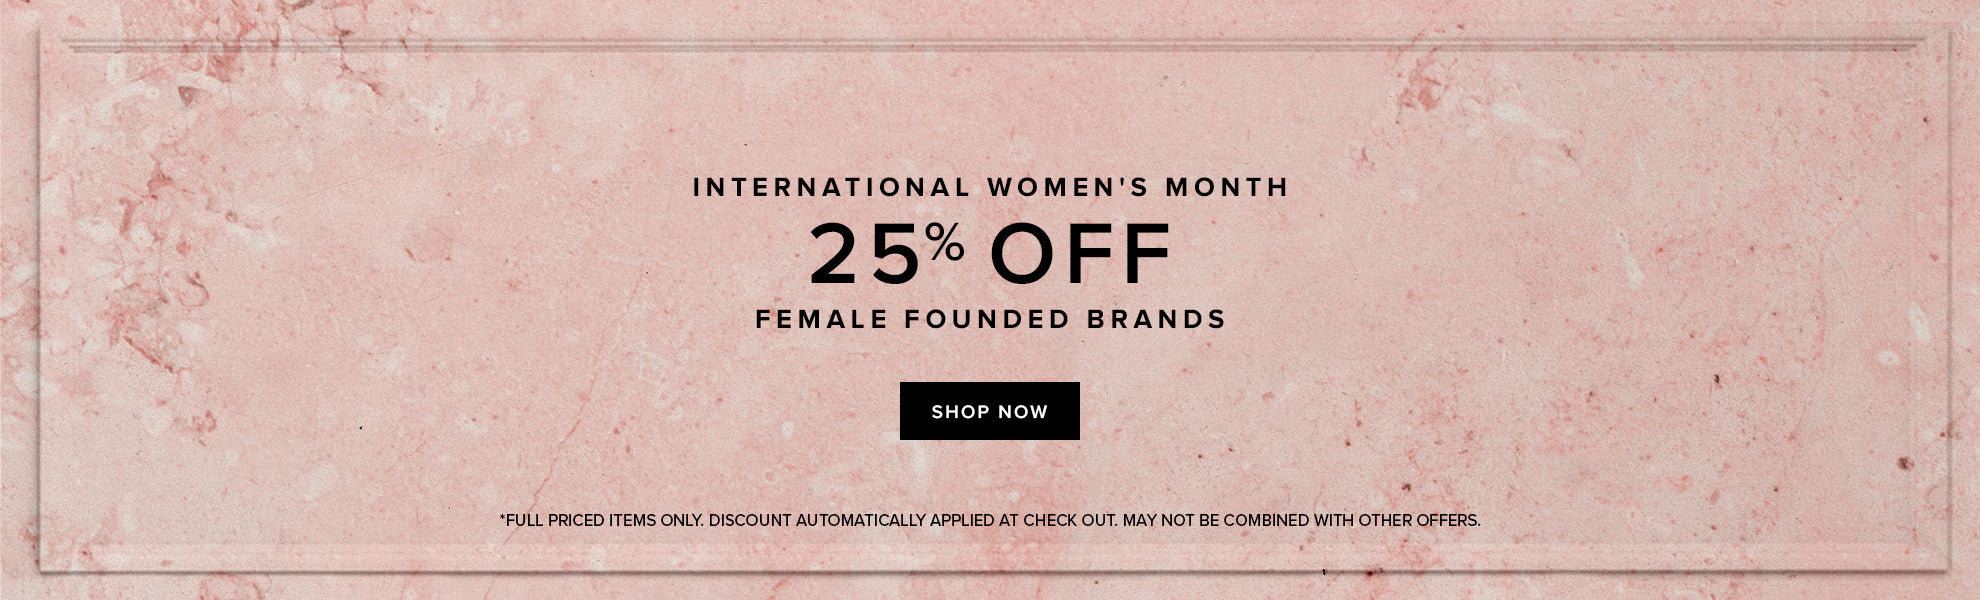Click the International Women's Month heading
The height and width of the screenshot is (600, 1980).
[x=990, y=187]
